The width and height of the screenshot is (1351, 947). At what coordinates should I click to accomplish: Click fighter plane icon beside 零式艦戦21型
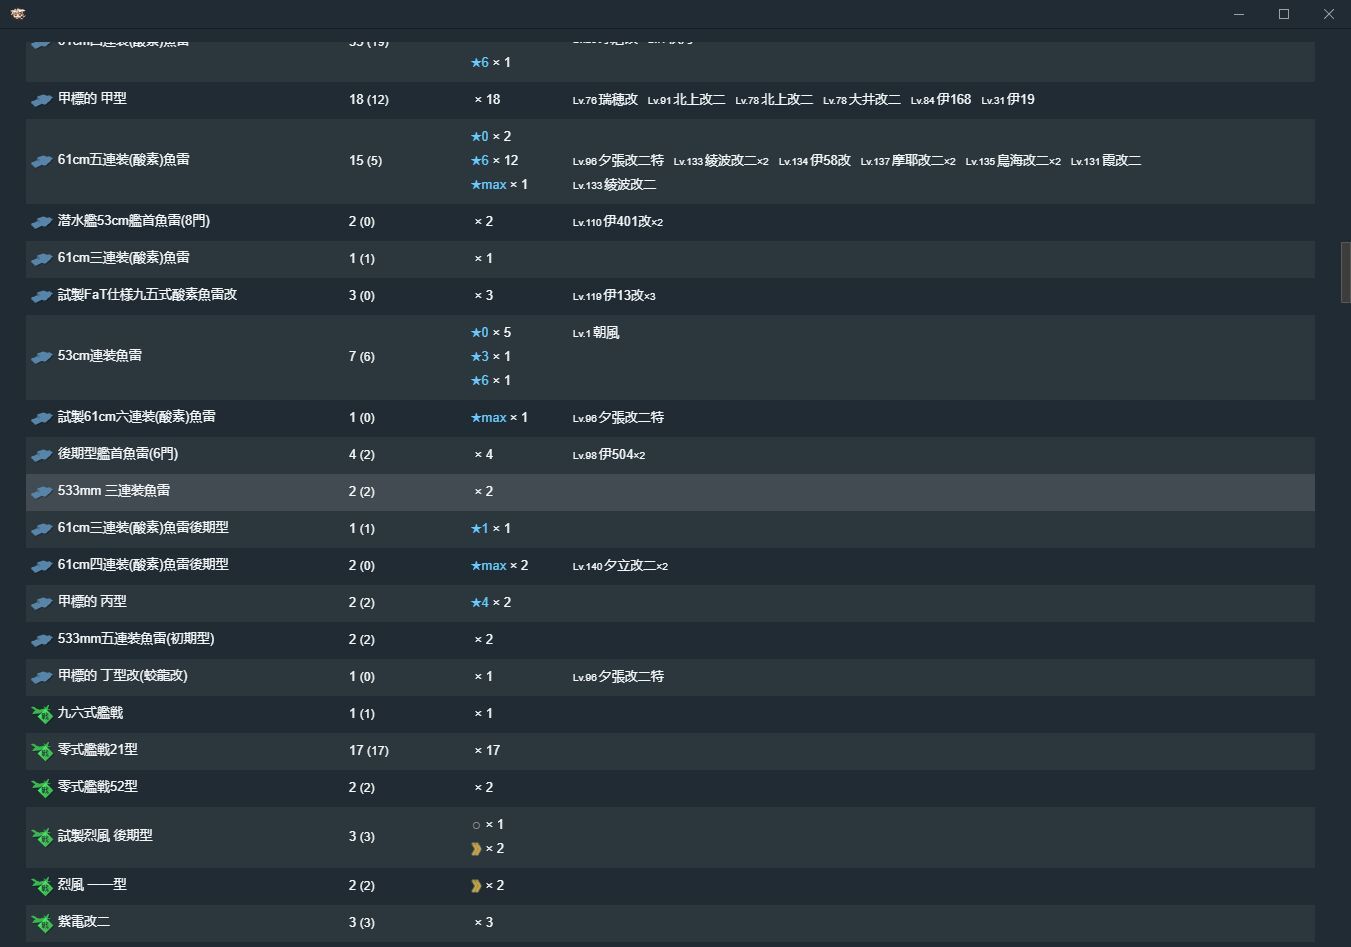[x=41, y=751]
